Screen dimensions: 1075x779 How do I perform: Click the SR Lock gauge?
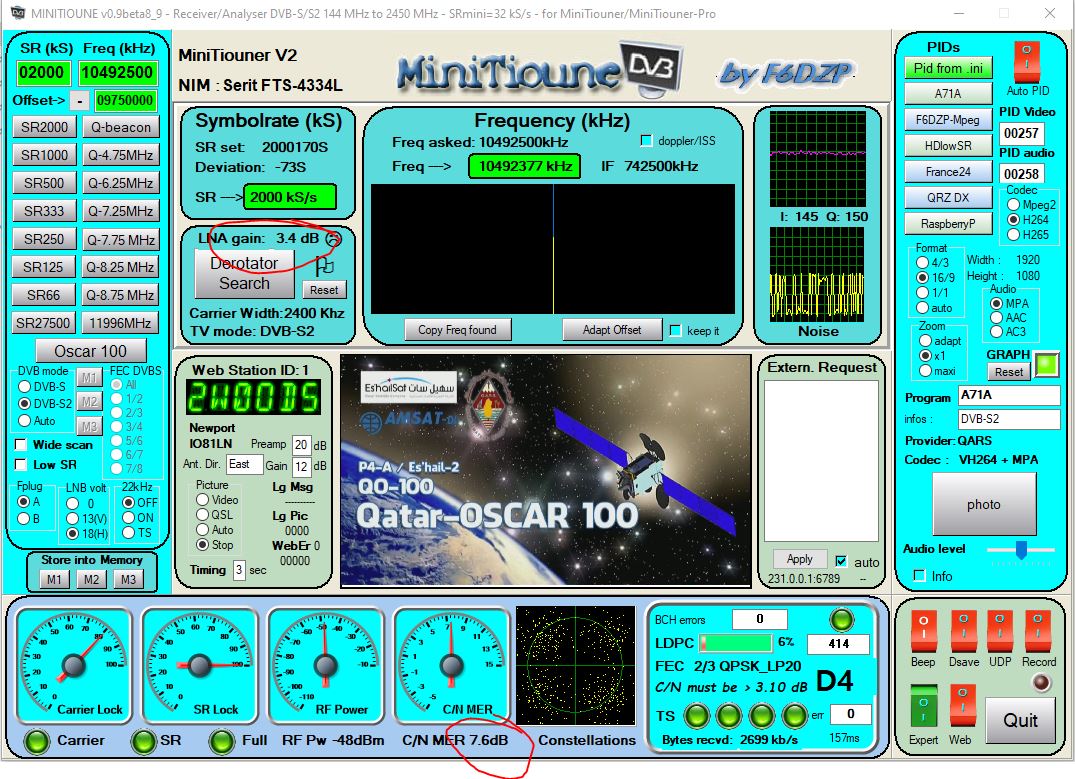(200, 665)
